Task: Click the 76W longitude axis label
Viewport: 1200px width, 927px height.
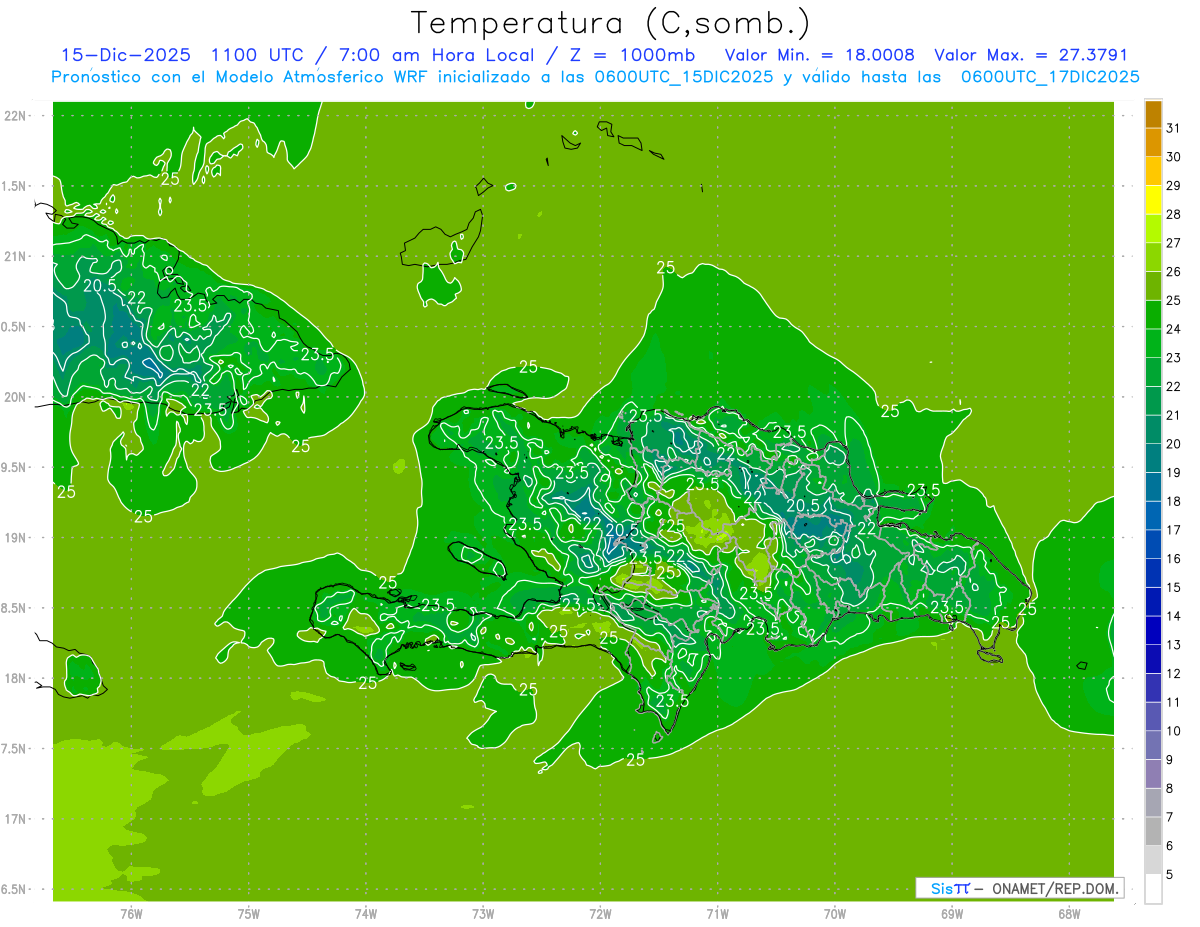Action: (131, 913)
